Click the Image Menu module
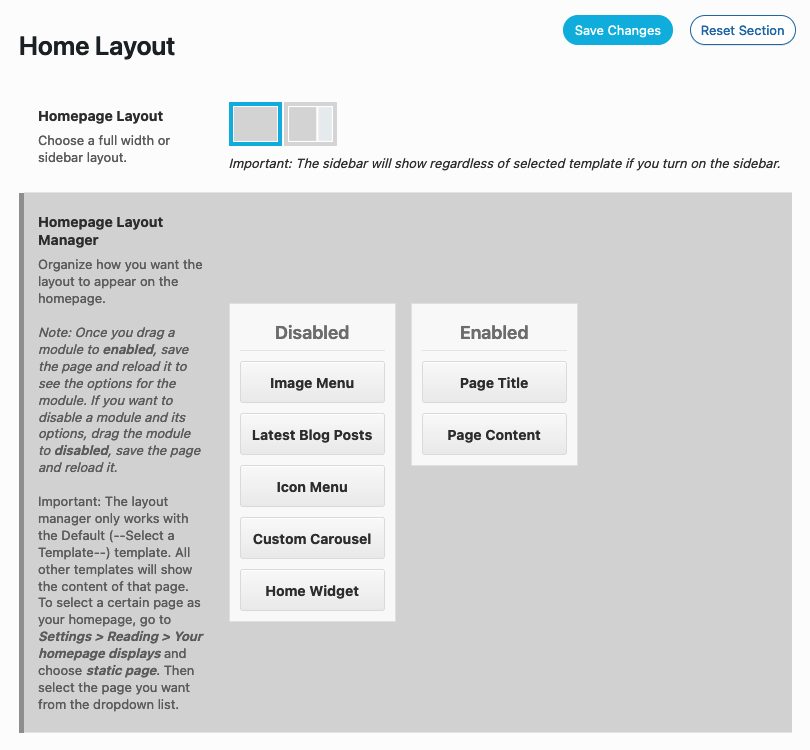 [x=312, y=382]
